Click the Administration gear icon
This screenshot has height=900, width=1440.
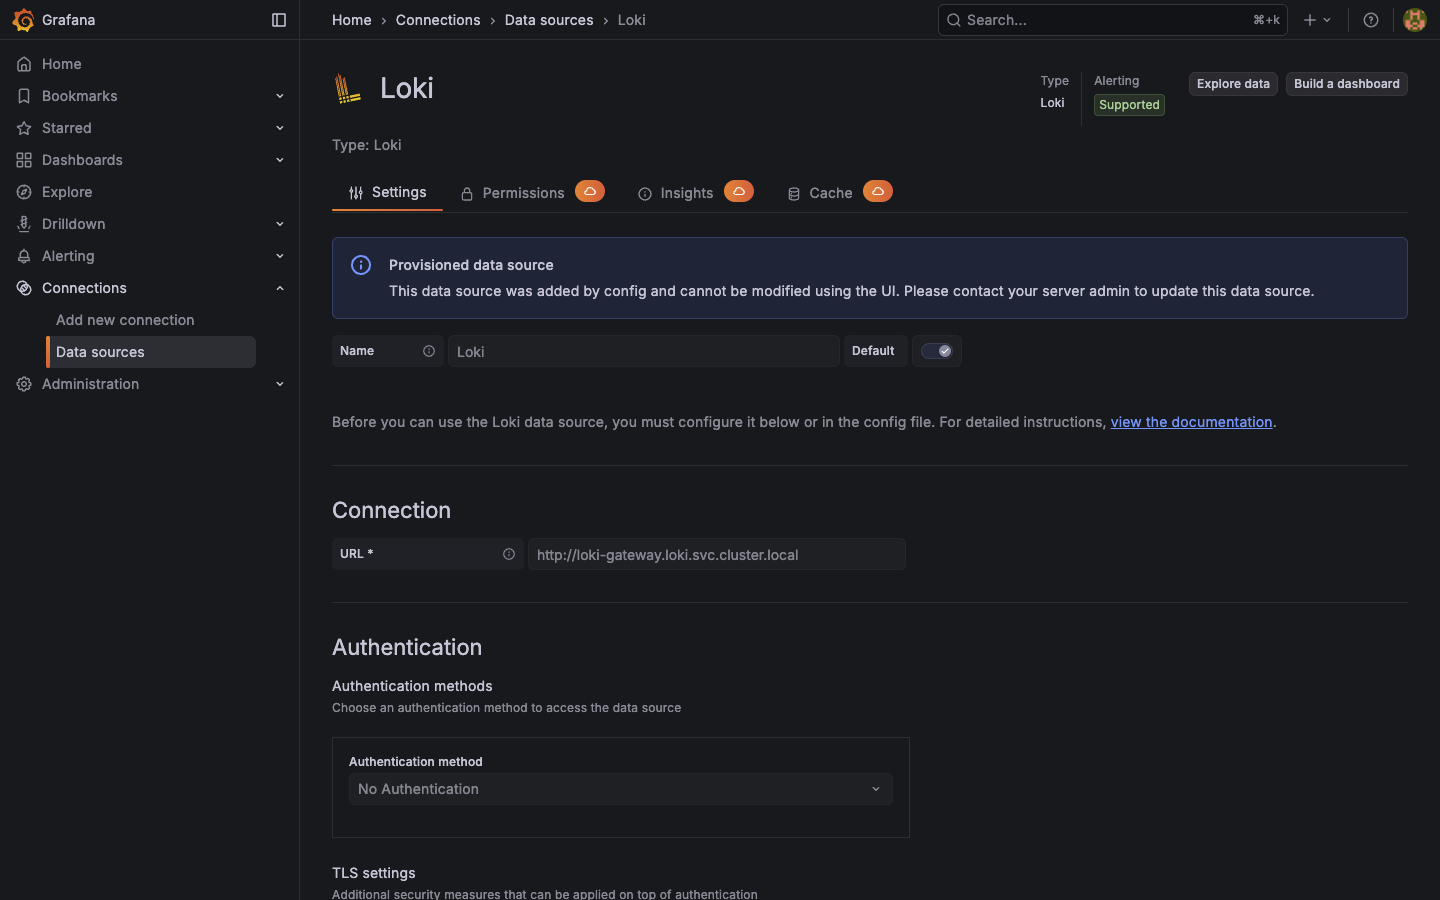coord(24,384)
